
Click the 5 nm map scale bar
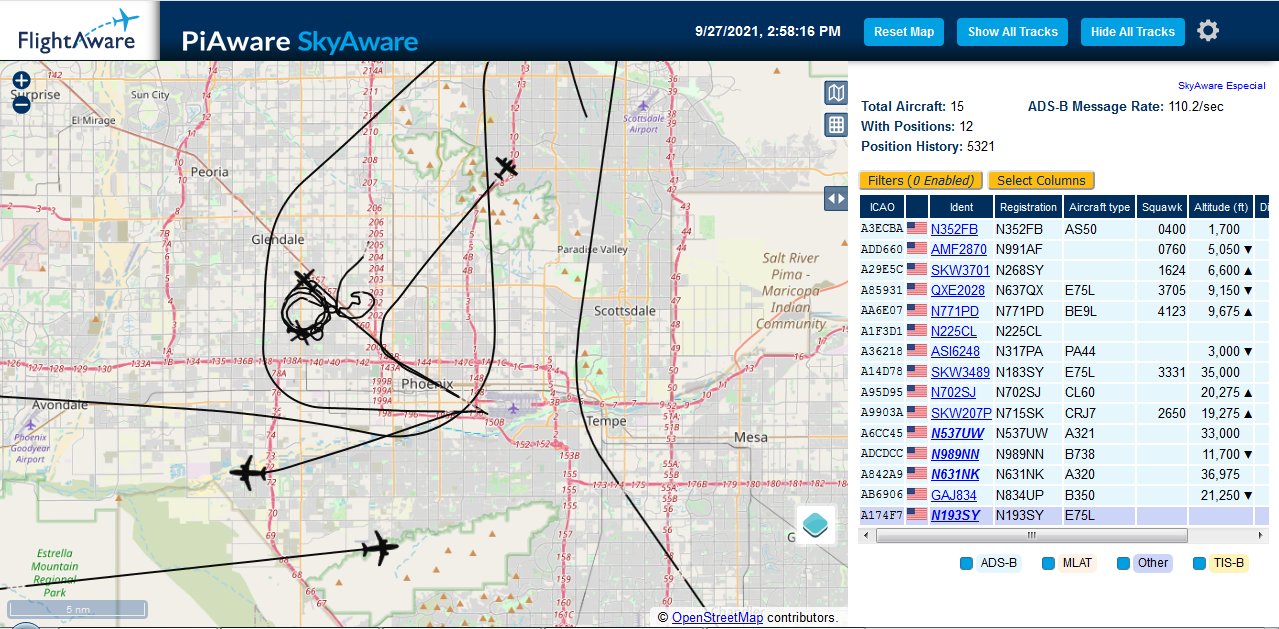[x=77, y=609]
